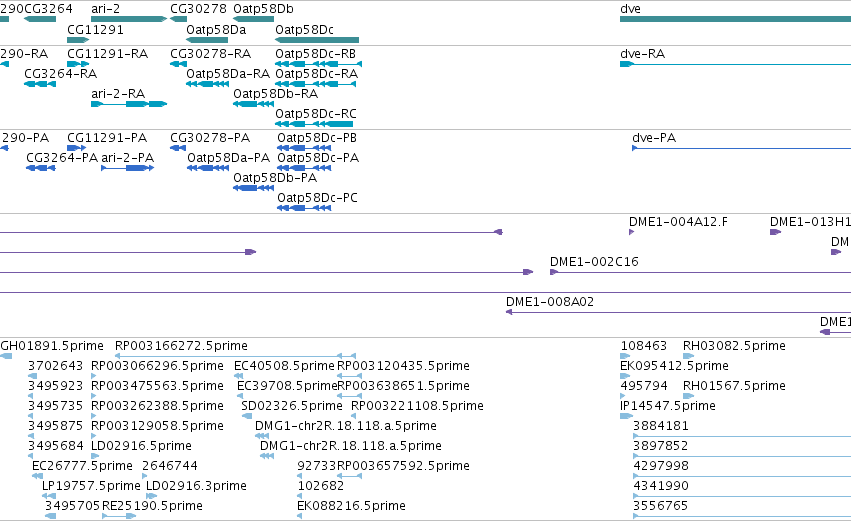Open the EC26777.5prime EST
Screen dimensions: 851x521
[x=82, y=466]
